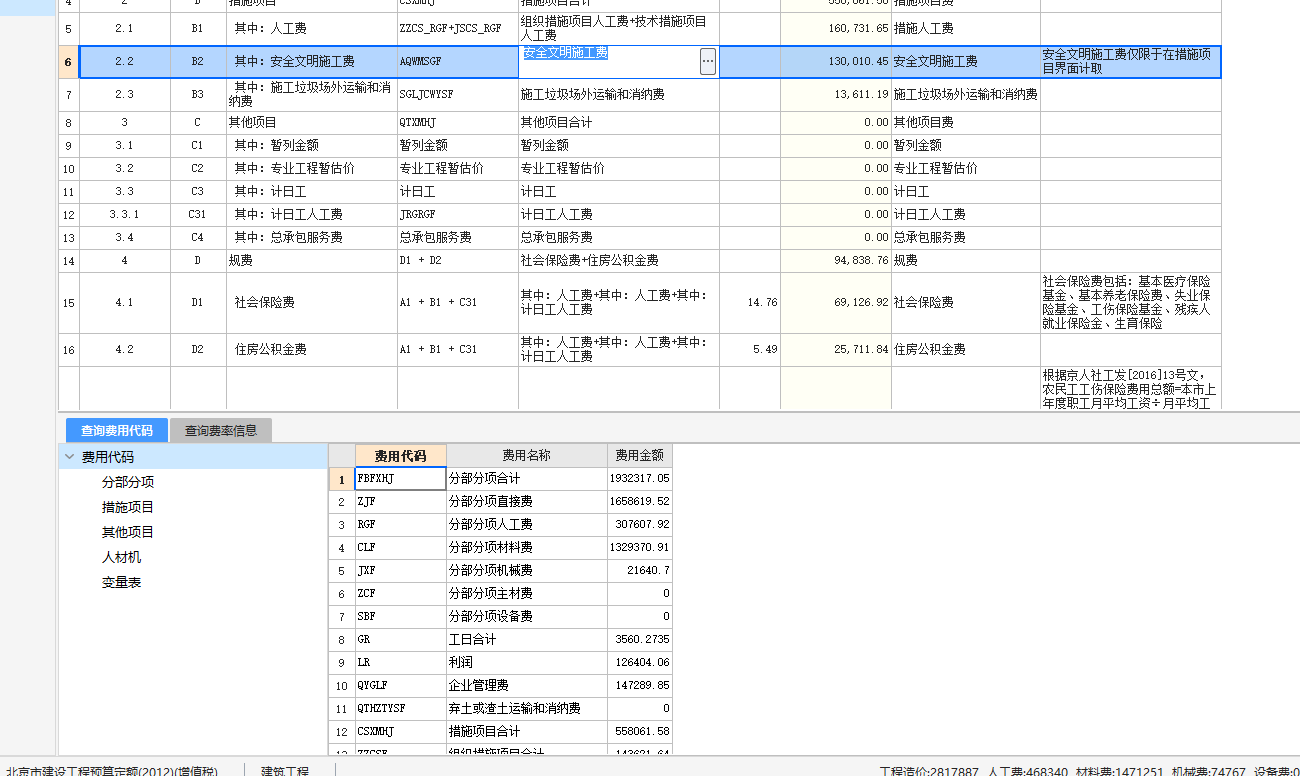The width and height of the screenshot is (1300, 776).
Task: Click the 利润 name cell
Action: pos(526,662)
